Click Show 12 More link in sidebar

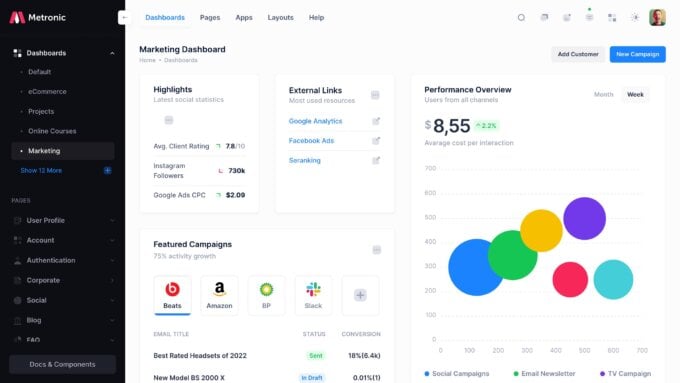(x=41, y=170)
